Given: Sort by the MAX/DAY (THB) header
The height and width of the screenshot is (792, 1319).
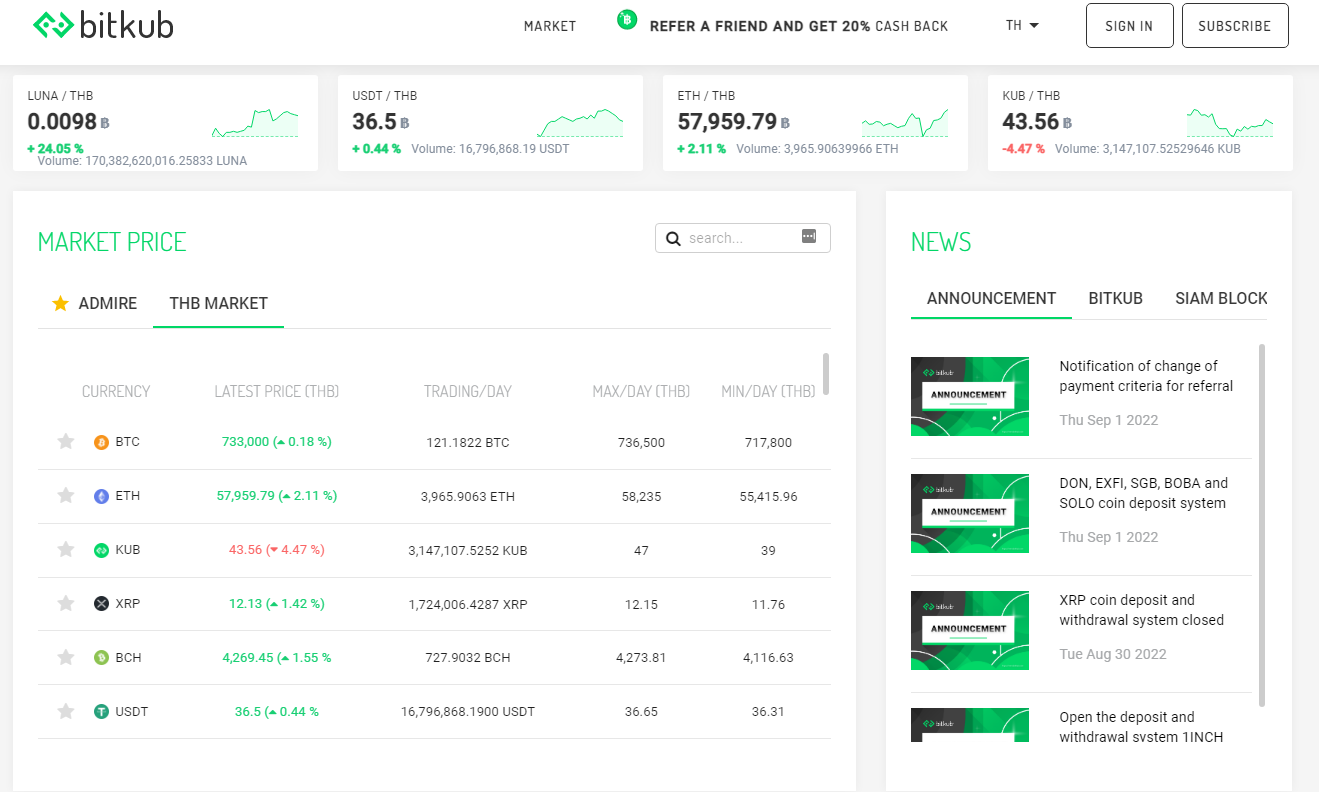Looking at the screenshot, I should [x=641, y=391].
